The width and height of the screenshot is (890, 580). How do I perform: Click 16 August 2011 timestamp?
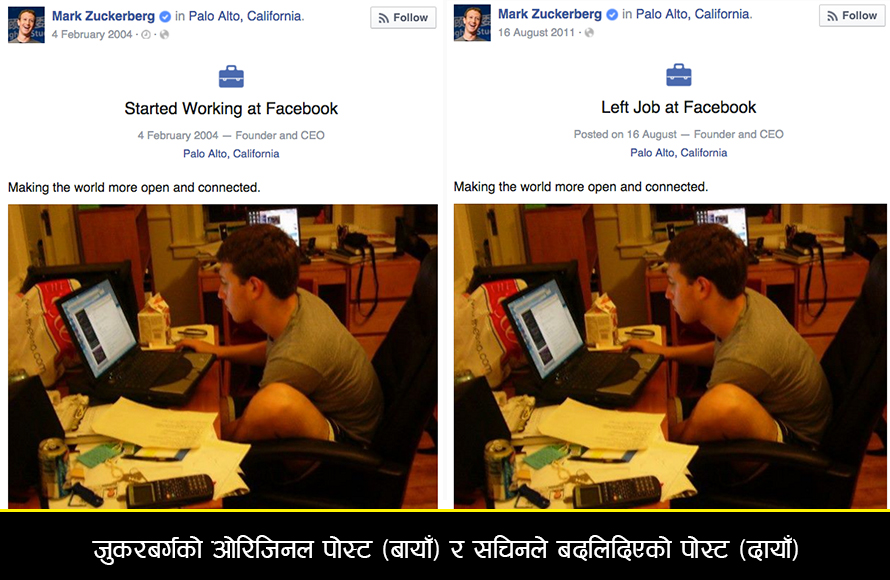click(x=536, y=32)
